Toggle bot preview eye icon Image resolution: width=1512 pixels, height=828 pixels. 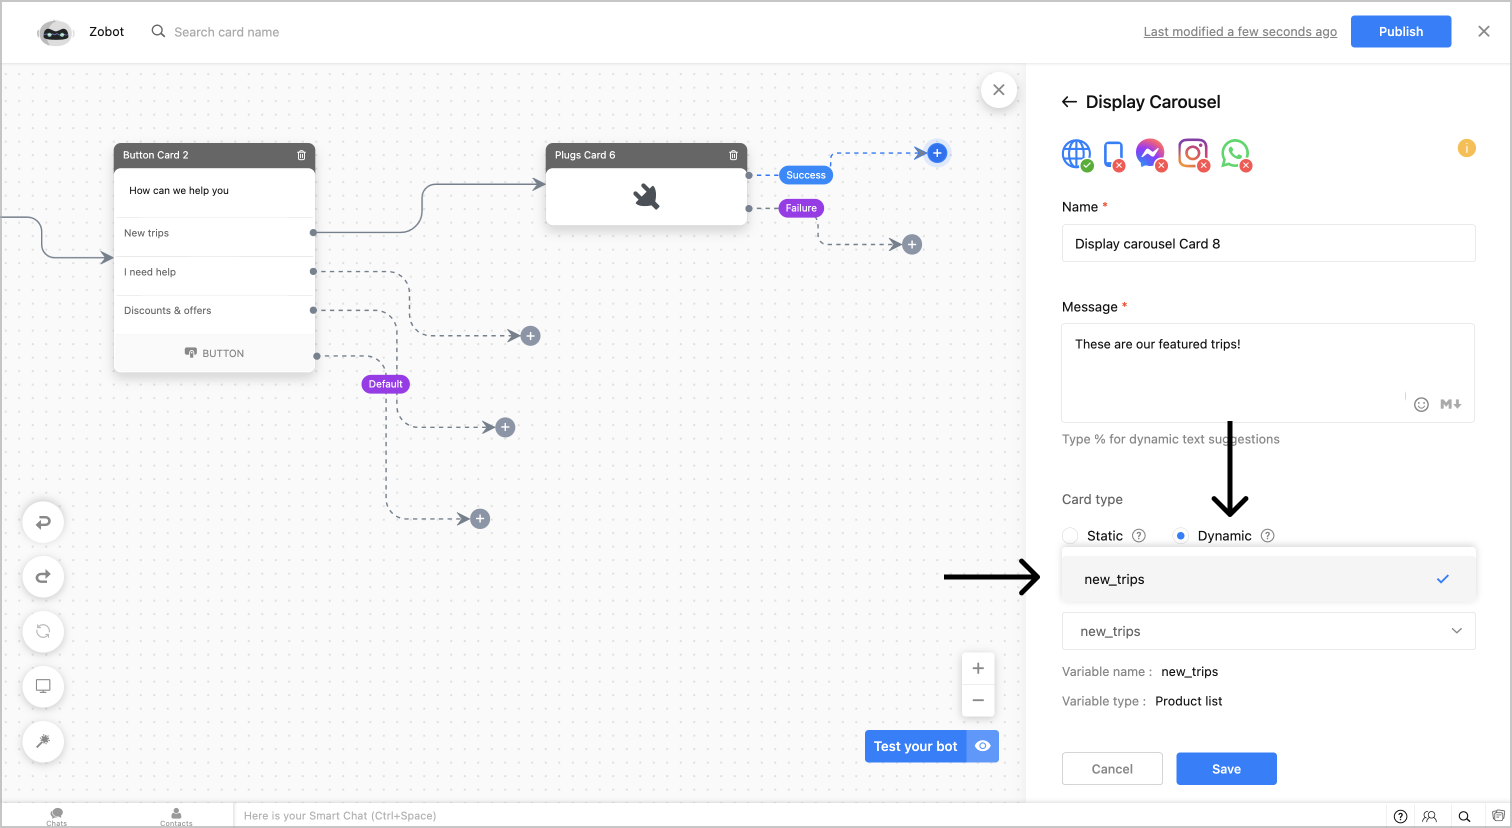coord(983,746)
